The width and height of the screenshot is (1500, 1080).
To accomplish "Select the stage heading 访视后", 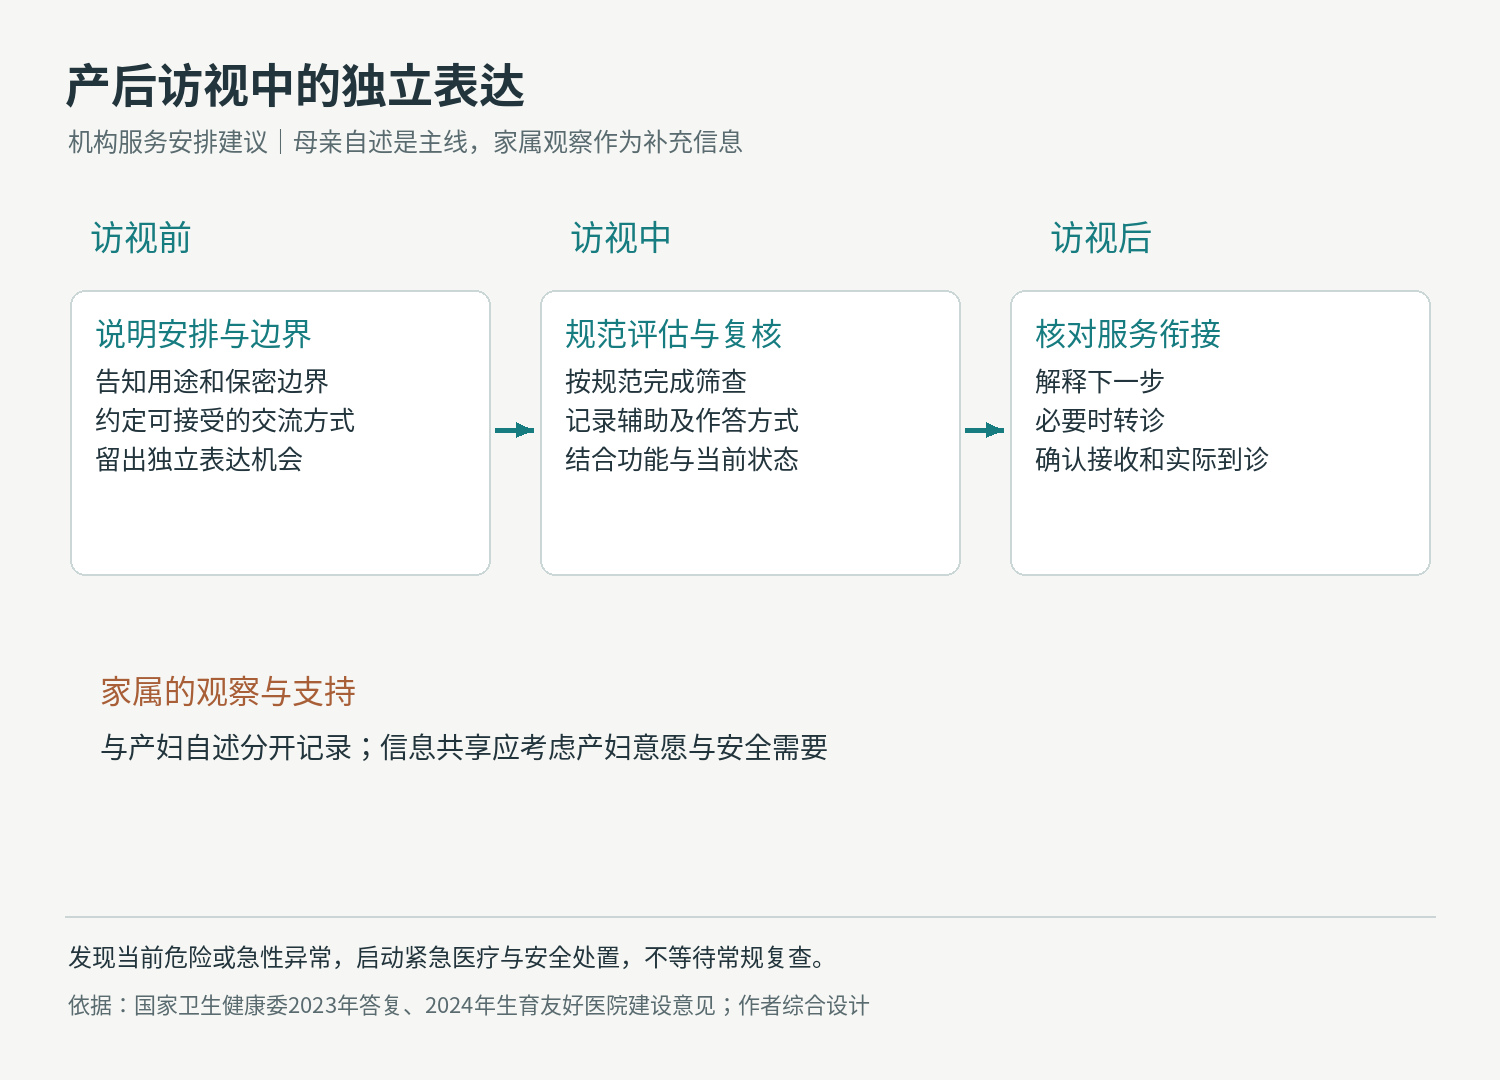I will click(x=1101, y=238).
